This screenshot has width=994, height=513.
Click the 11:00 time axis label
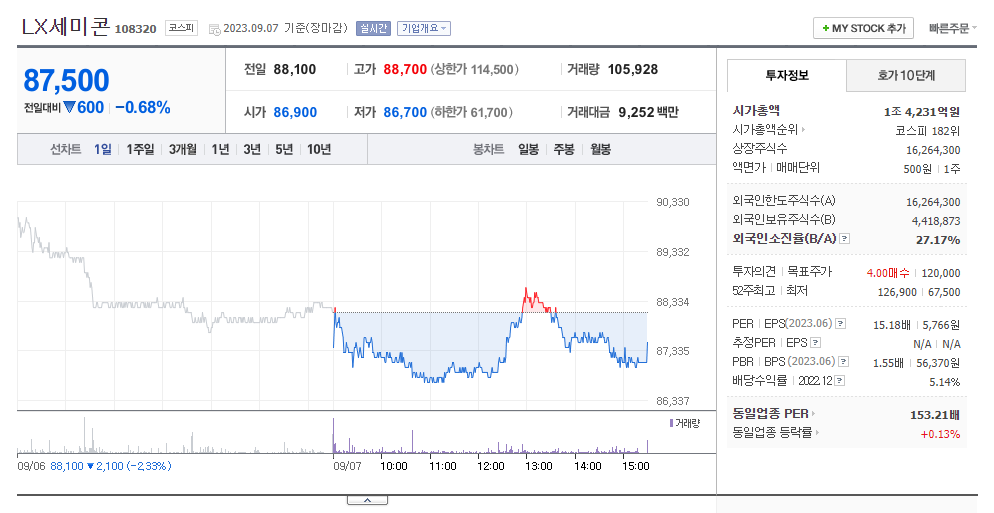(x=442, y=466)
